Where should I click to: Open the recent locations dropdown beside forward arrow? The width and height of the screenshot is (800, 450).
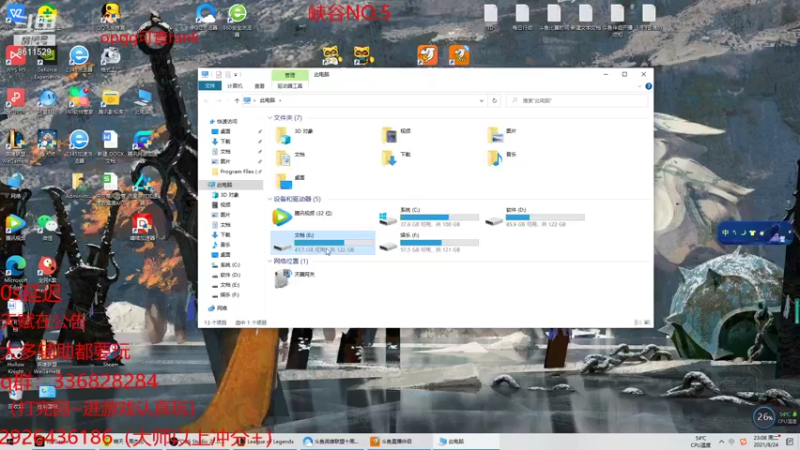[x=228, y=101]
